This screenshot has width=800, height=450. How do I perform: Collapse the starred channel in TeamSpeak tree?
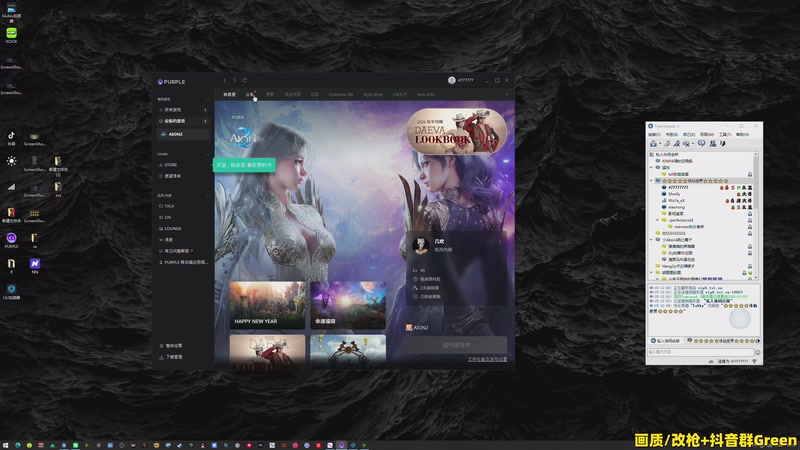651,181
